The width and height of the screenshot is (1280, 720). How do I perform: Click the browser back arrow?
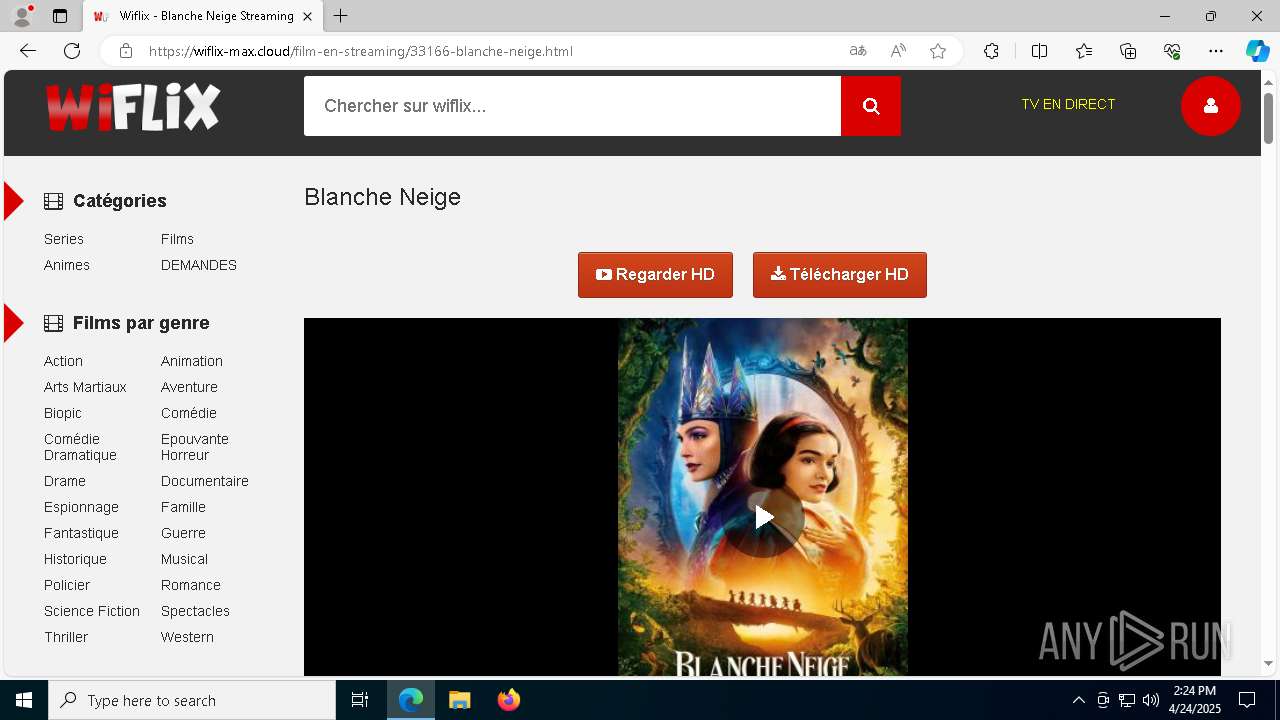click(x=28, y=51)
